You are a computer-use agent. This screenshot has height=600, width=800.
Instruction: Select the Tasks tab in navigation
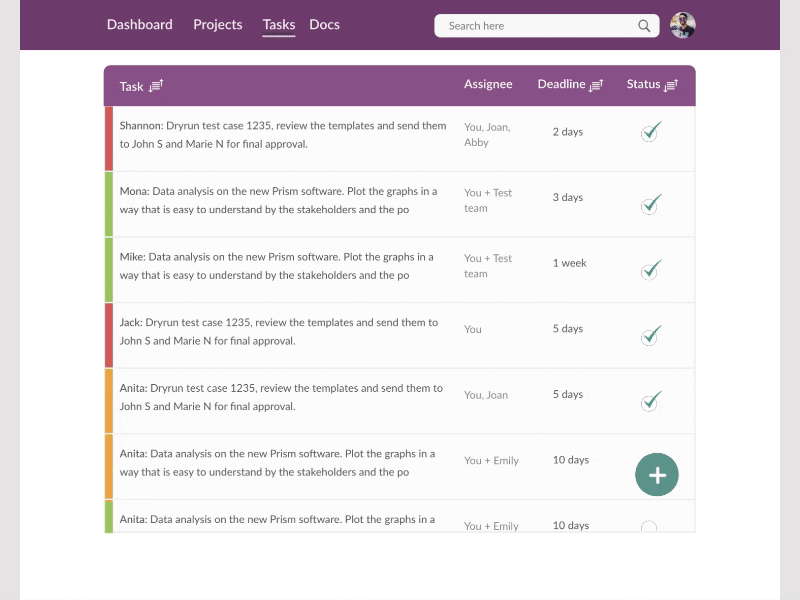pyautogui.click(x=278, y=24)
